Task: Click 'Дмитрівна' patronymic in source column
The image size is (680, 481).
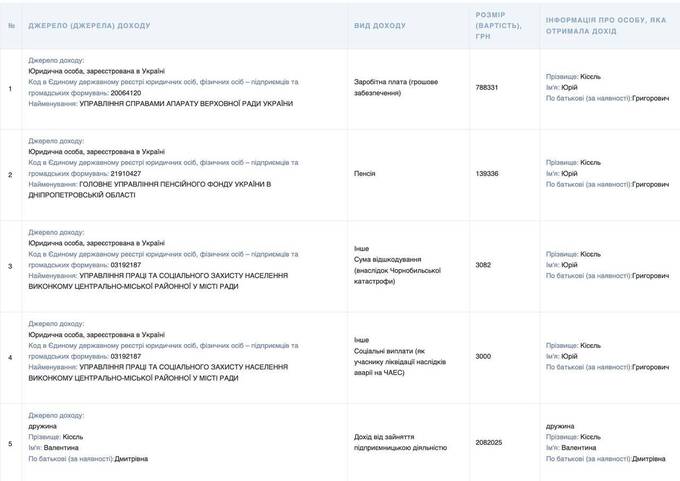Action: tap(131, 459)
